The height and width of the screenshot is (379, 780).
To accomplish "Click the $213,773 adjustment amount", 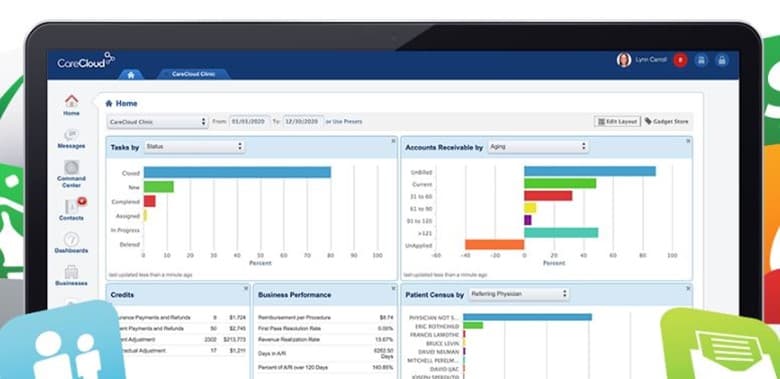I will tap(234, 339).
